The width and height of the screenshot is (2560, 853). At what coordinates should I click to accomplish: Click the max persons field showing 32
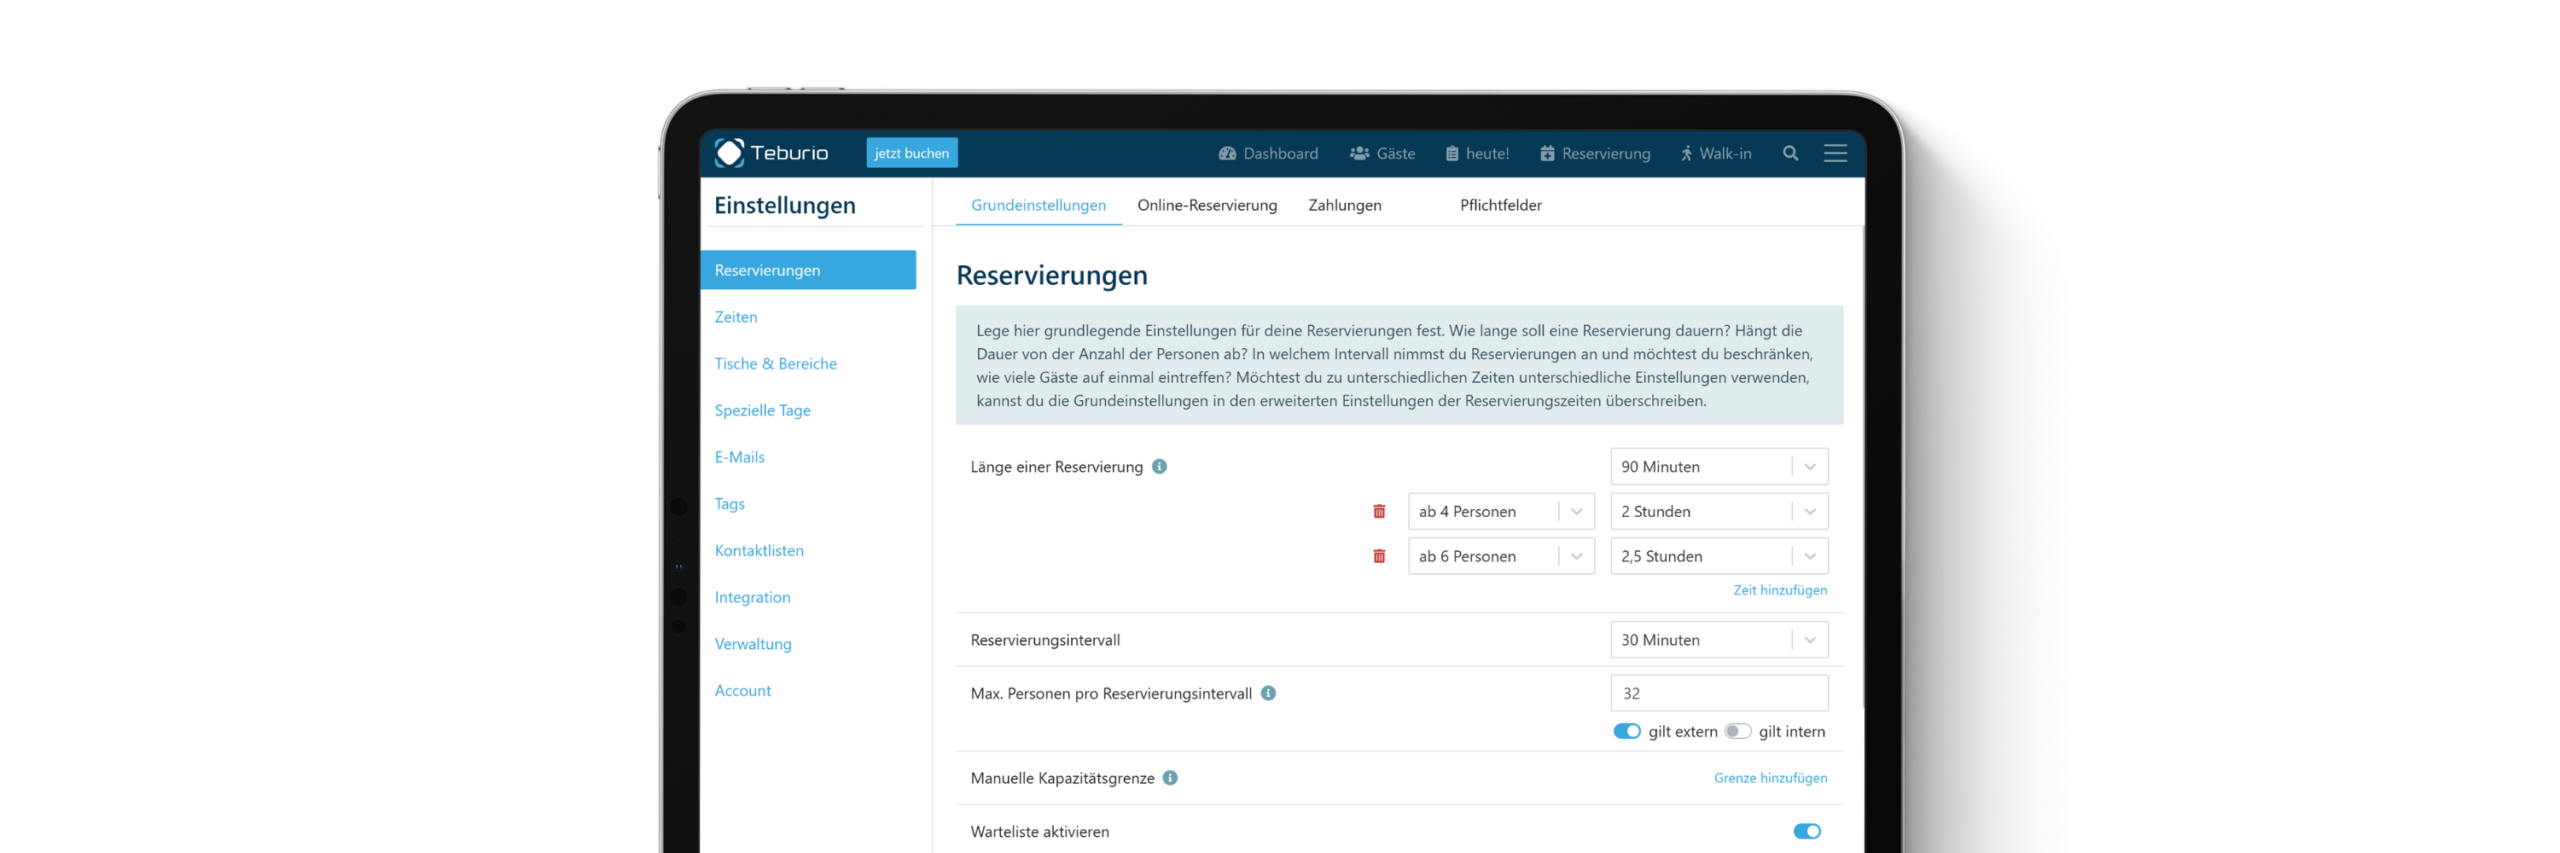1718,693
